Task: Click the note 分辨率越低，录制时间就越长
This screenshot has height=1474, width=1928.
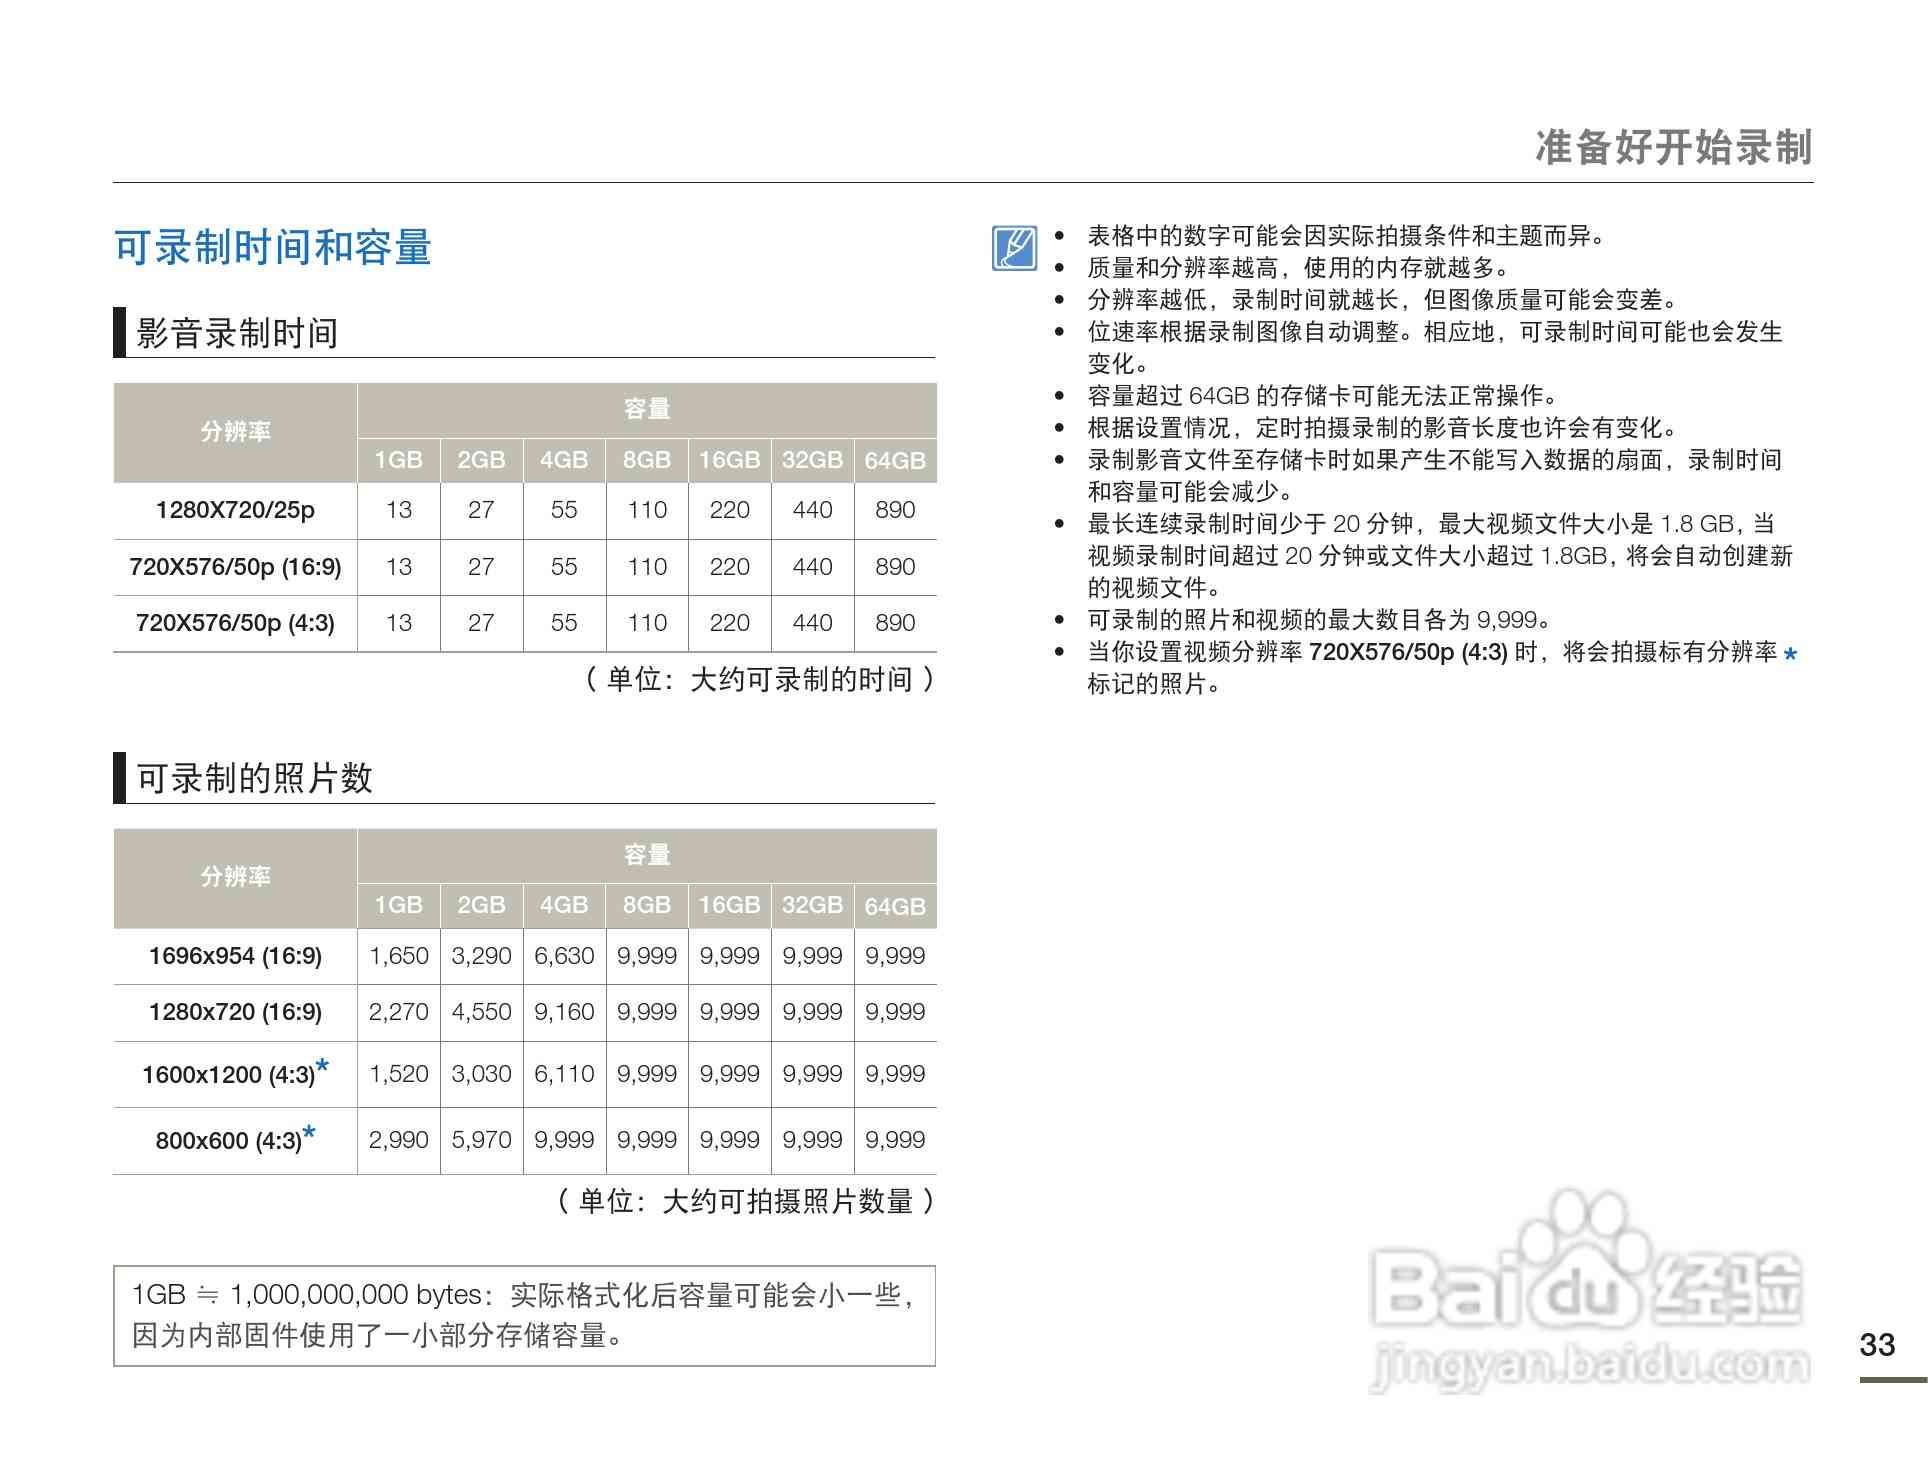Action: [x=1385, y=300]
